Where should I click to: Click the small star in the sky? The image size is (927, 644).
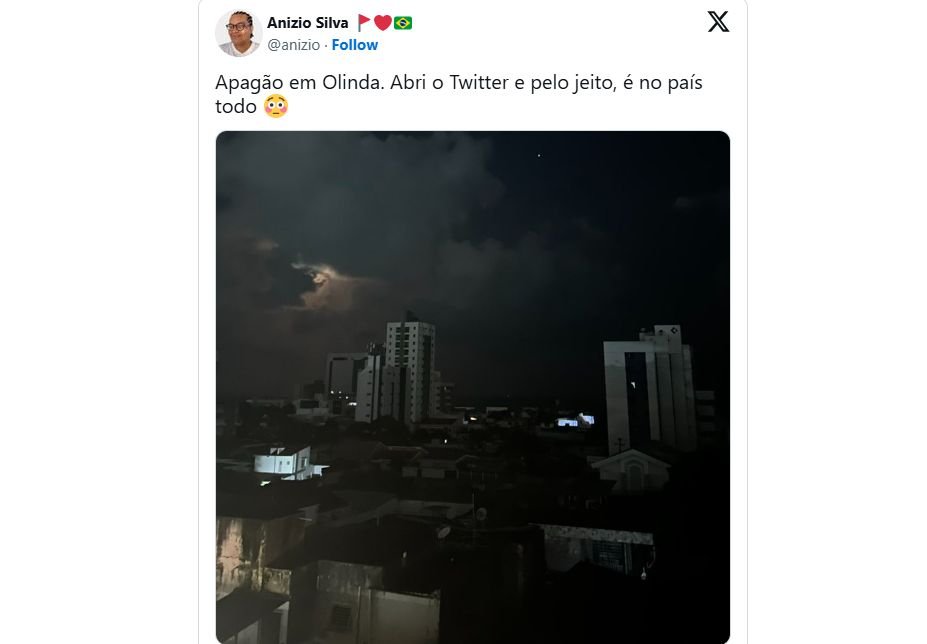coord(540,155)
